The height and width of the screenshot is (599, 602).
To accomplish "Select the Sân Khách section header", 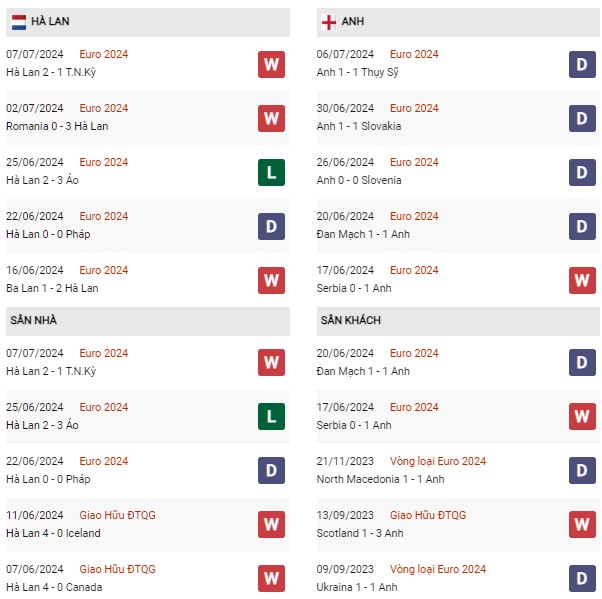I will pyautogui.click(x=458, y=321).
